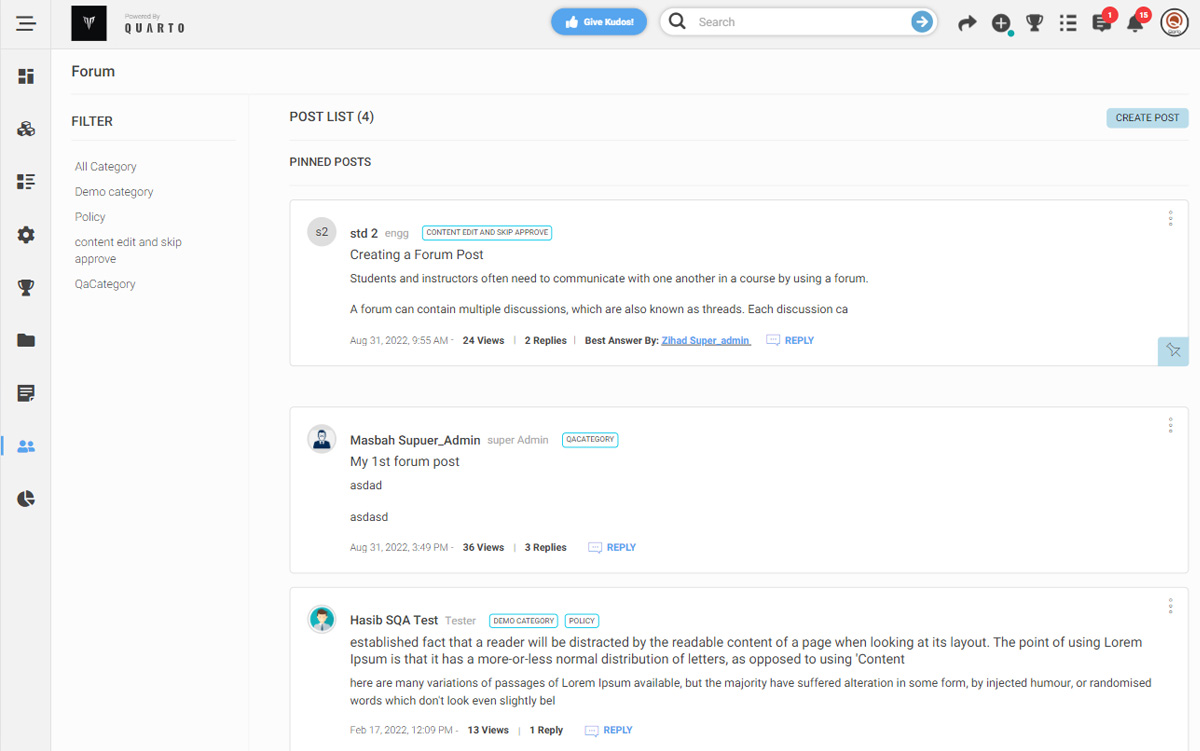The height and width of the screenshot is (751, 1200).
Task: Click 24 Views count
Action: (483, 341)
